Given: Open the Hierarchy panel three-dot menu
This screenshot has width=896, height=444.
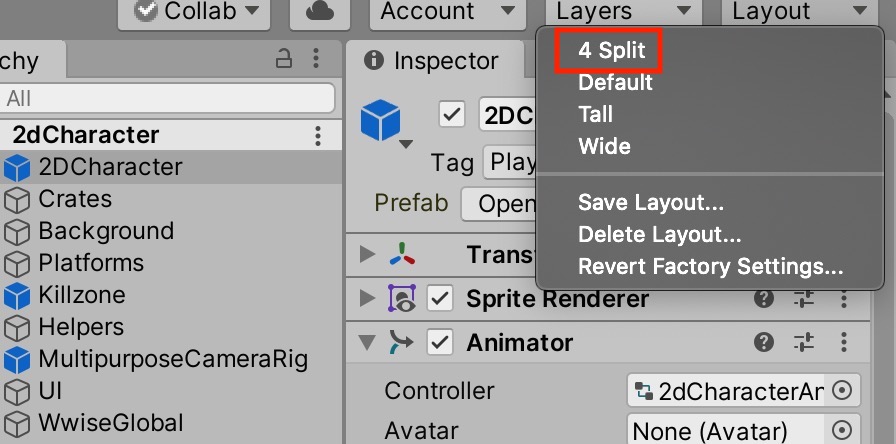Looking at the screenshot, I should click(x=316, y=58).
